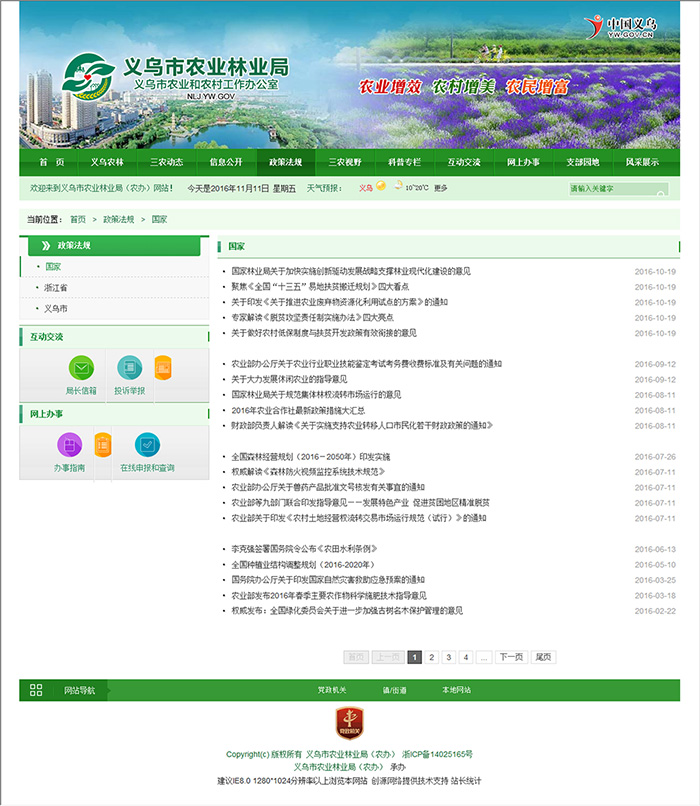Screen dimensions: 700x806
Task: Open the 全国森林经营规划 article link
Action: [x=310, y=456]
